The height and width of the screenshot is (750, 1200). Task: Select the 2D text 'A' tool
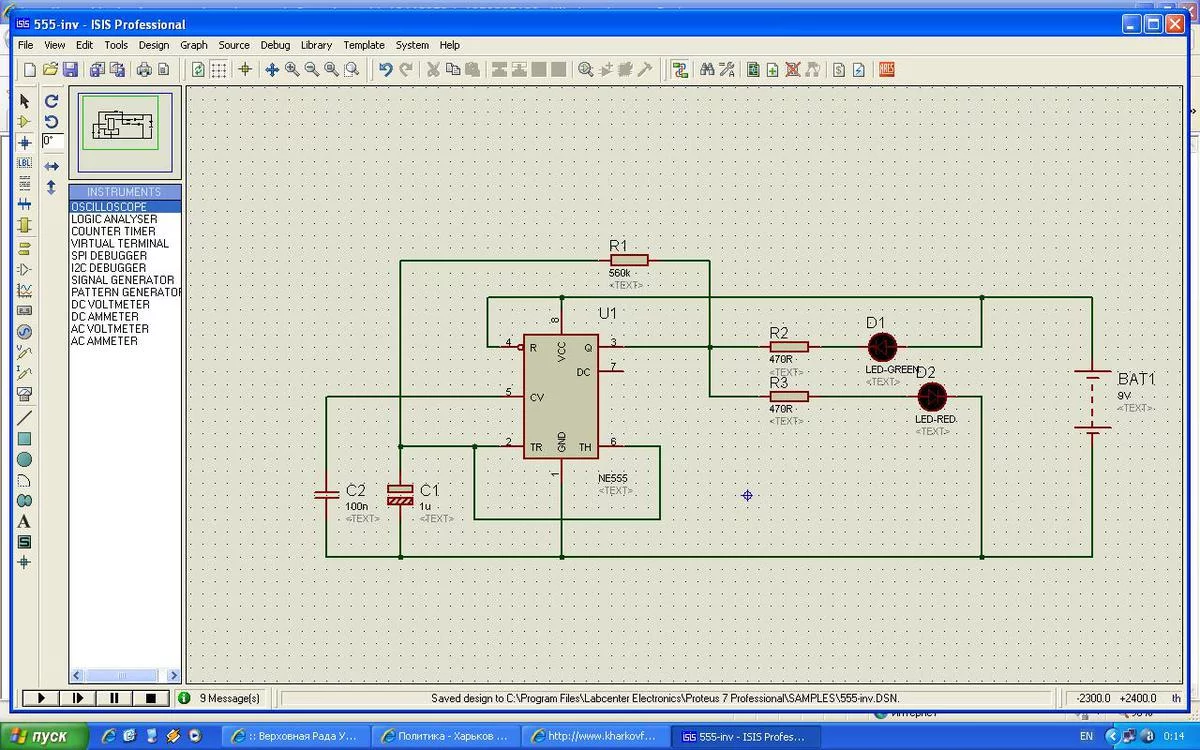point(24,521)
